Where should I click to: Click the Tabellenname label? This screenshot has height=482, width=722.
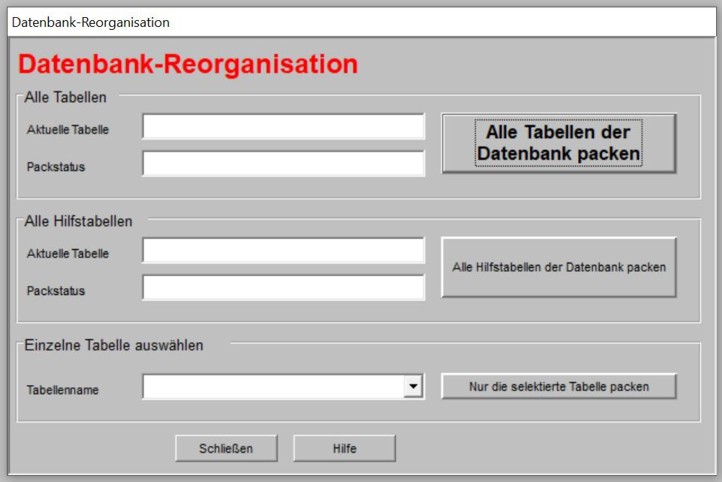click(x=63, y=390)
